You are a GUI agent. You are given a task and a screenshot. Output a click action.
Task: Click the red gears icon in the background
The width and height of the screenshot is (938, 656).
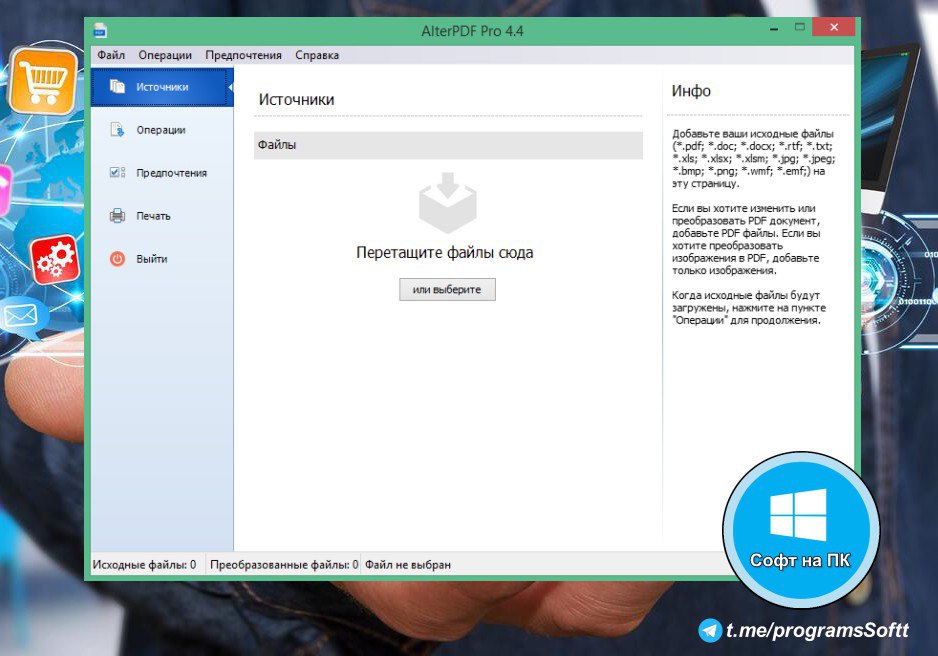click(53, 260)
